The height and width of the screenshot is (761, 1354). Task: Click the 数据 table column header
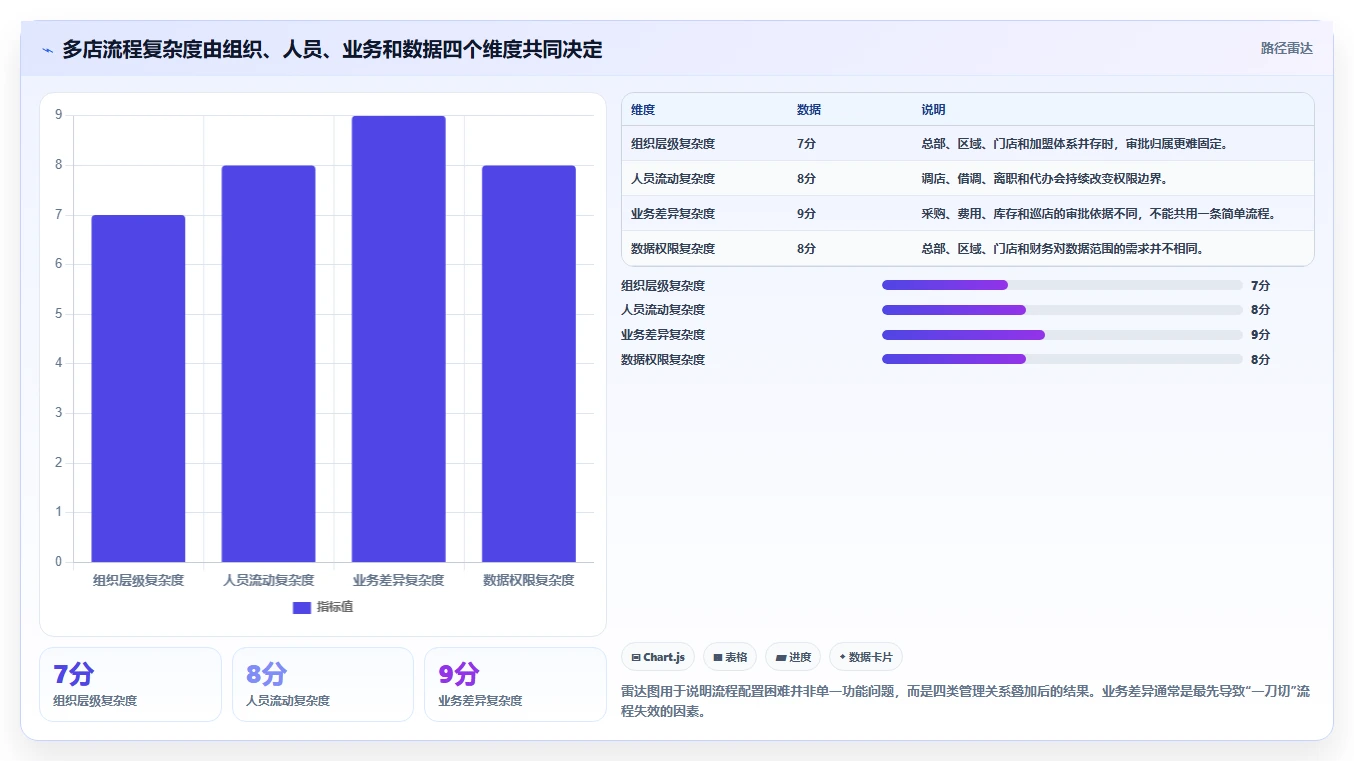[x=809, y=110]
